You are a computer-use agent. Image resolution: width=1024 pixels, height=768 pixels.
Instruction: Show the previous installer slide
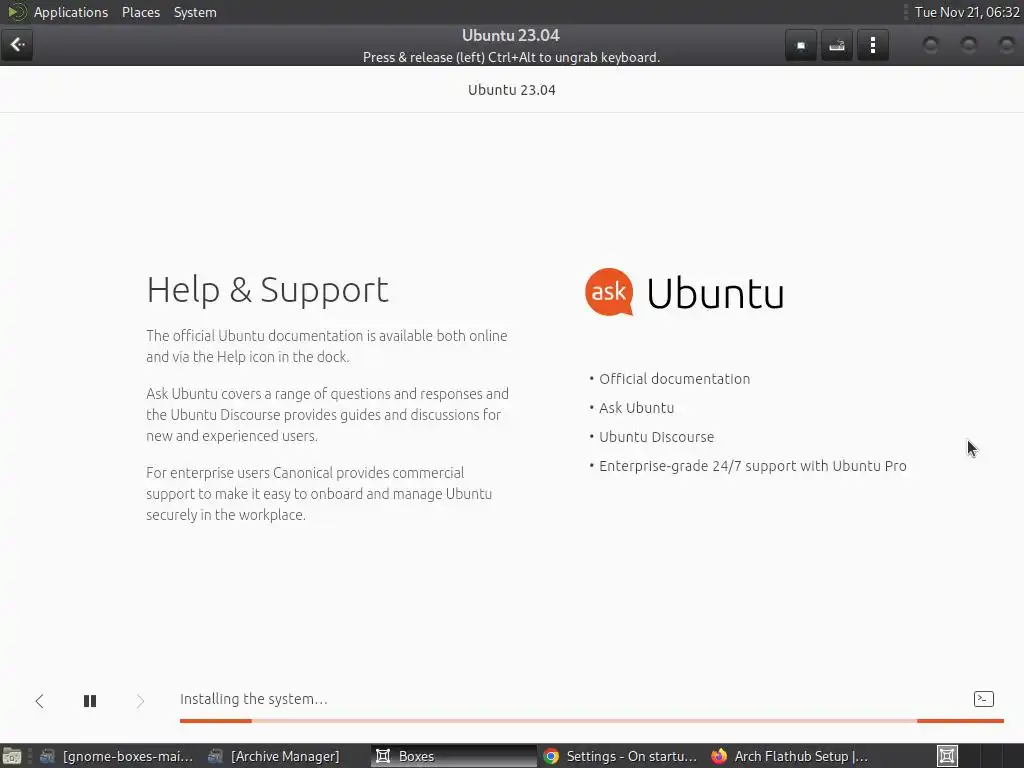coord(39,701)
